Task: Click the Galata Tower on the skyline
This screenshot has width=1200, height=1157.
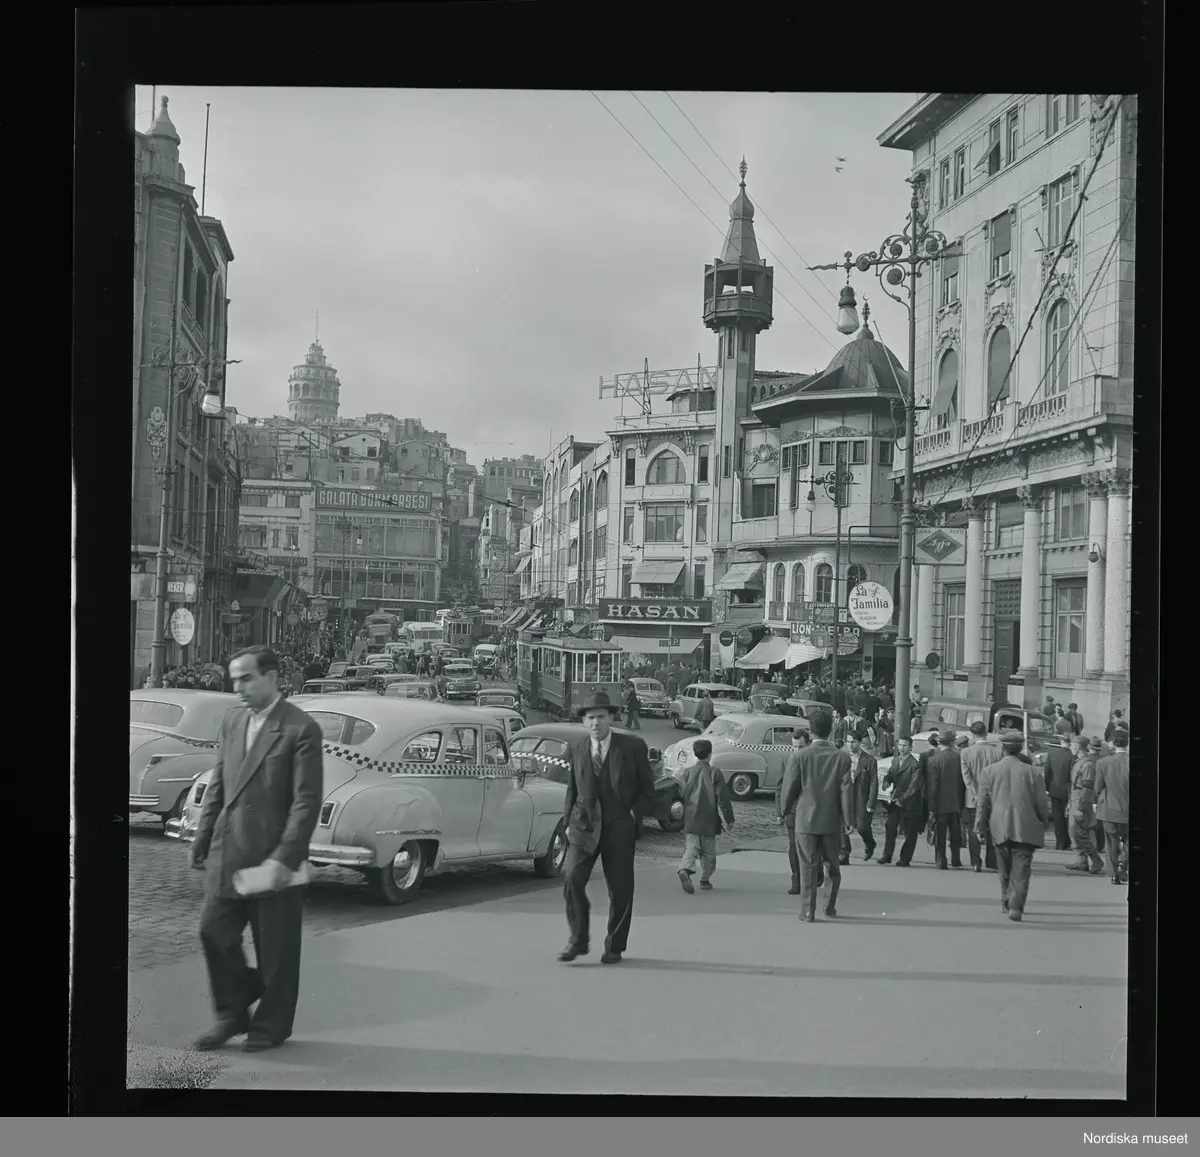Action: (314, 382)
